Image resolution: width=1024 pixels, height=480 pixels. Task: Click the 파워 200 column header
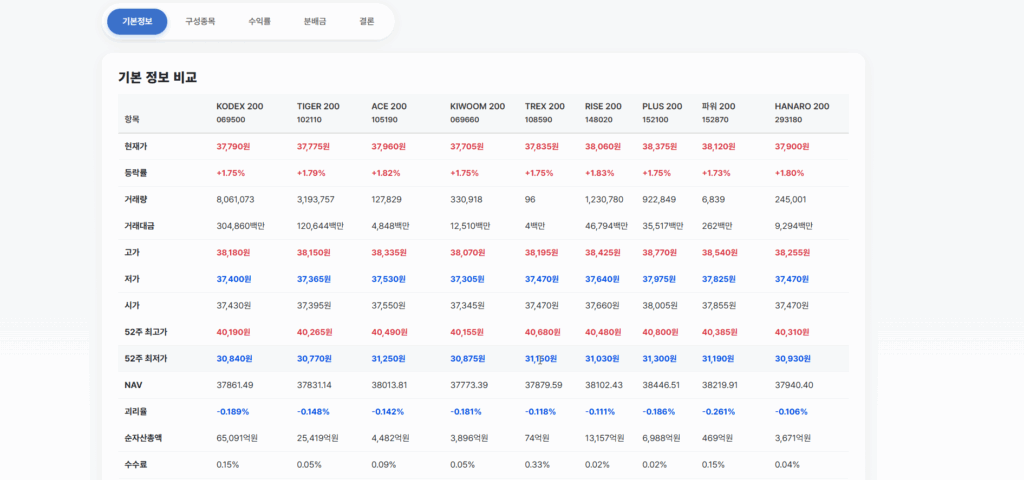(x=718, y=112)
